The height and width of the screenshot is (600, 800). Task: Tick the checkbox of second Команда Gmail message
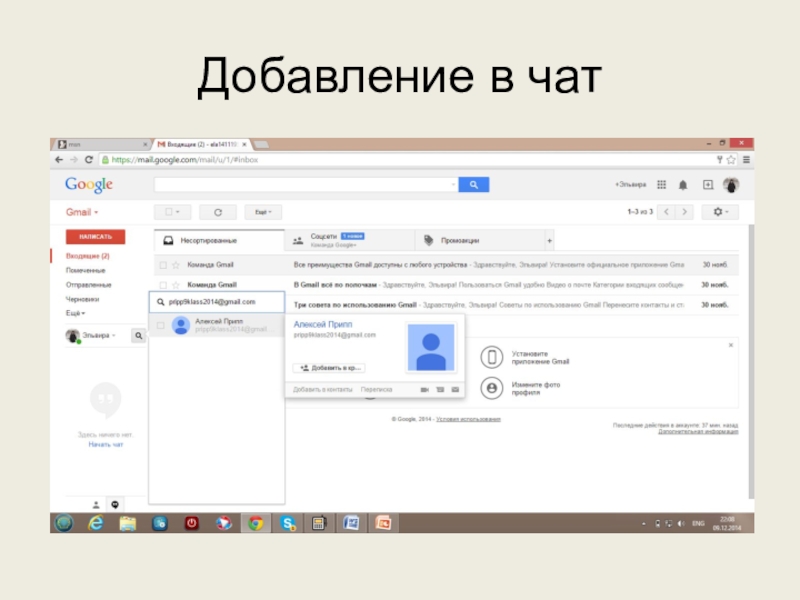163,285
